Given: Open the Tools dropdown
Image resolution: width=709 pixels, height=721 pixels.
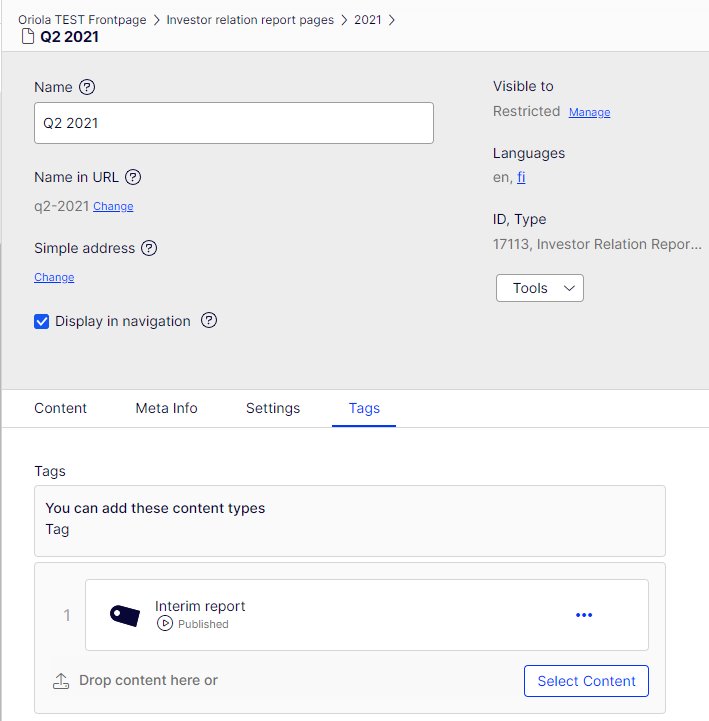Looking at the screenshot, I should click(540, 288).
